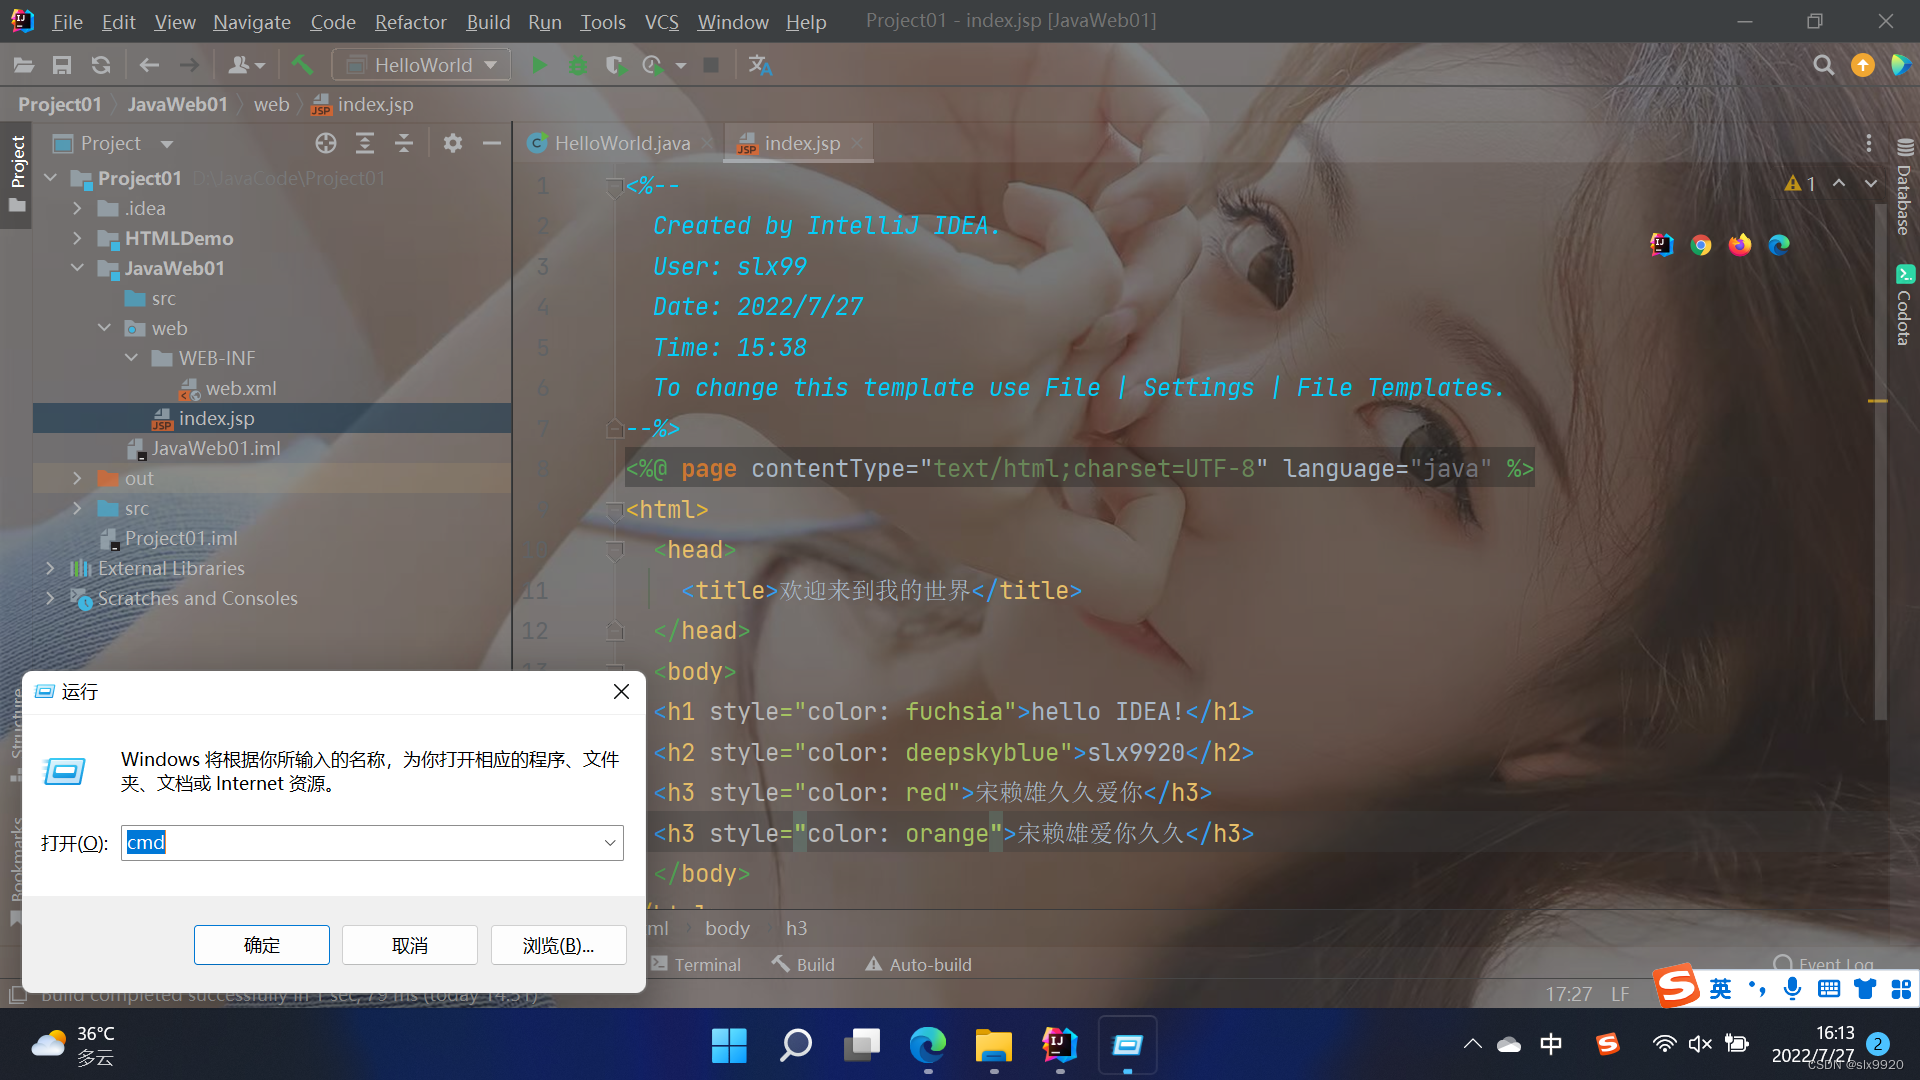Click the Synchronize refresh icon
Image resolution: width=1920 pixels, height=1080 pixels.
(101, 65)
